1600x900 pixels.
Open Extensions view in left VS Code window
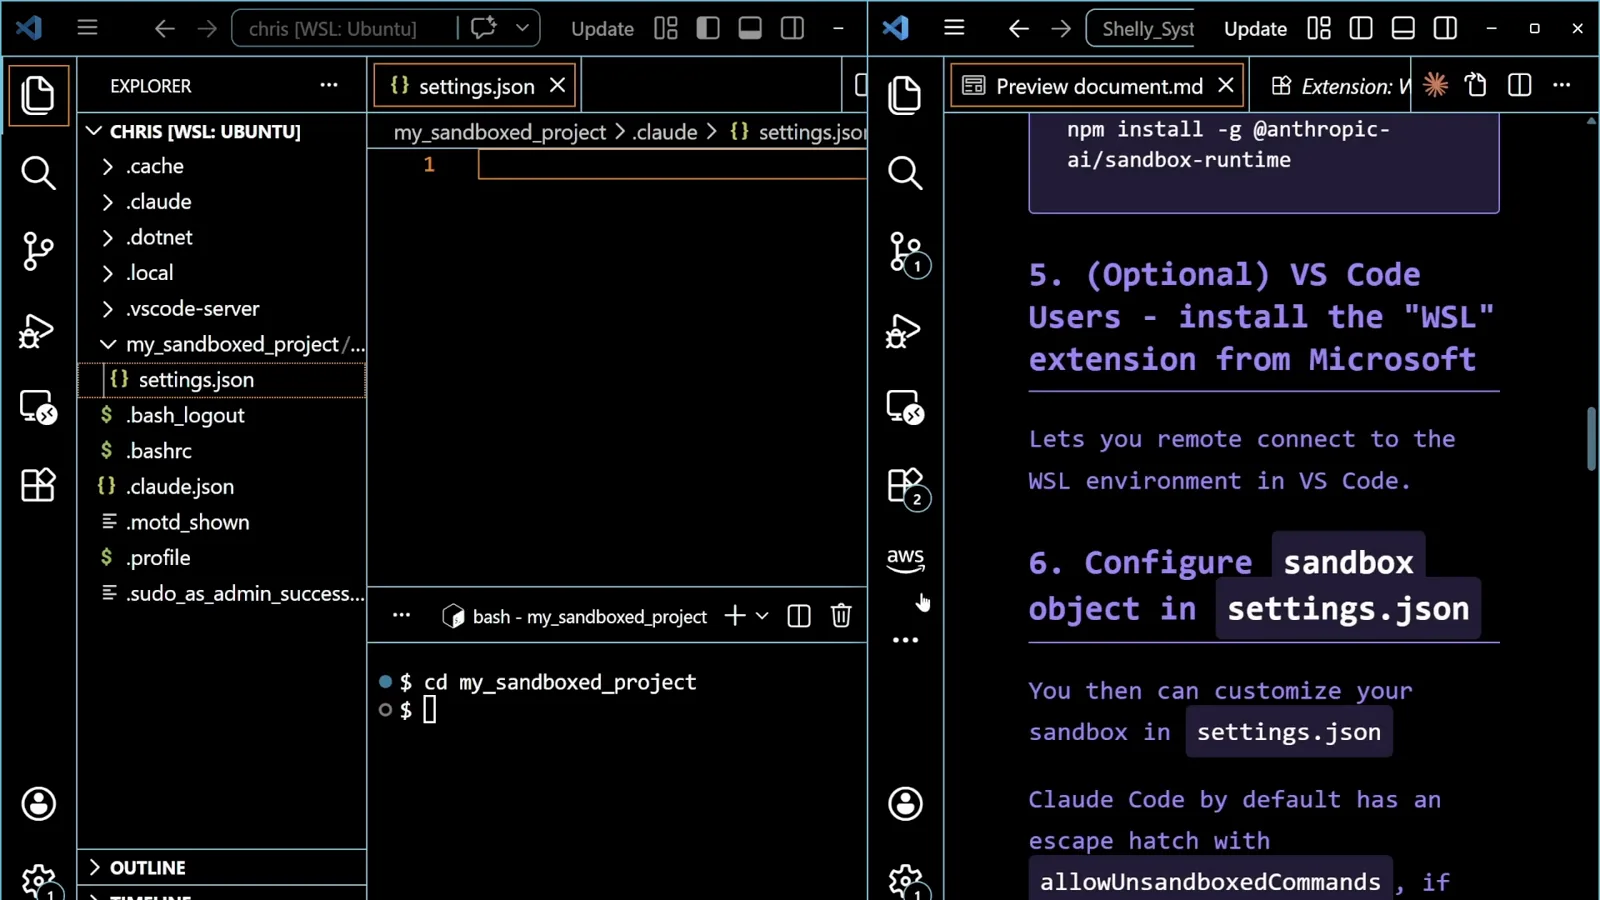pos(38,485)
